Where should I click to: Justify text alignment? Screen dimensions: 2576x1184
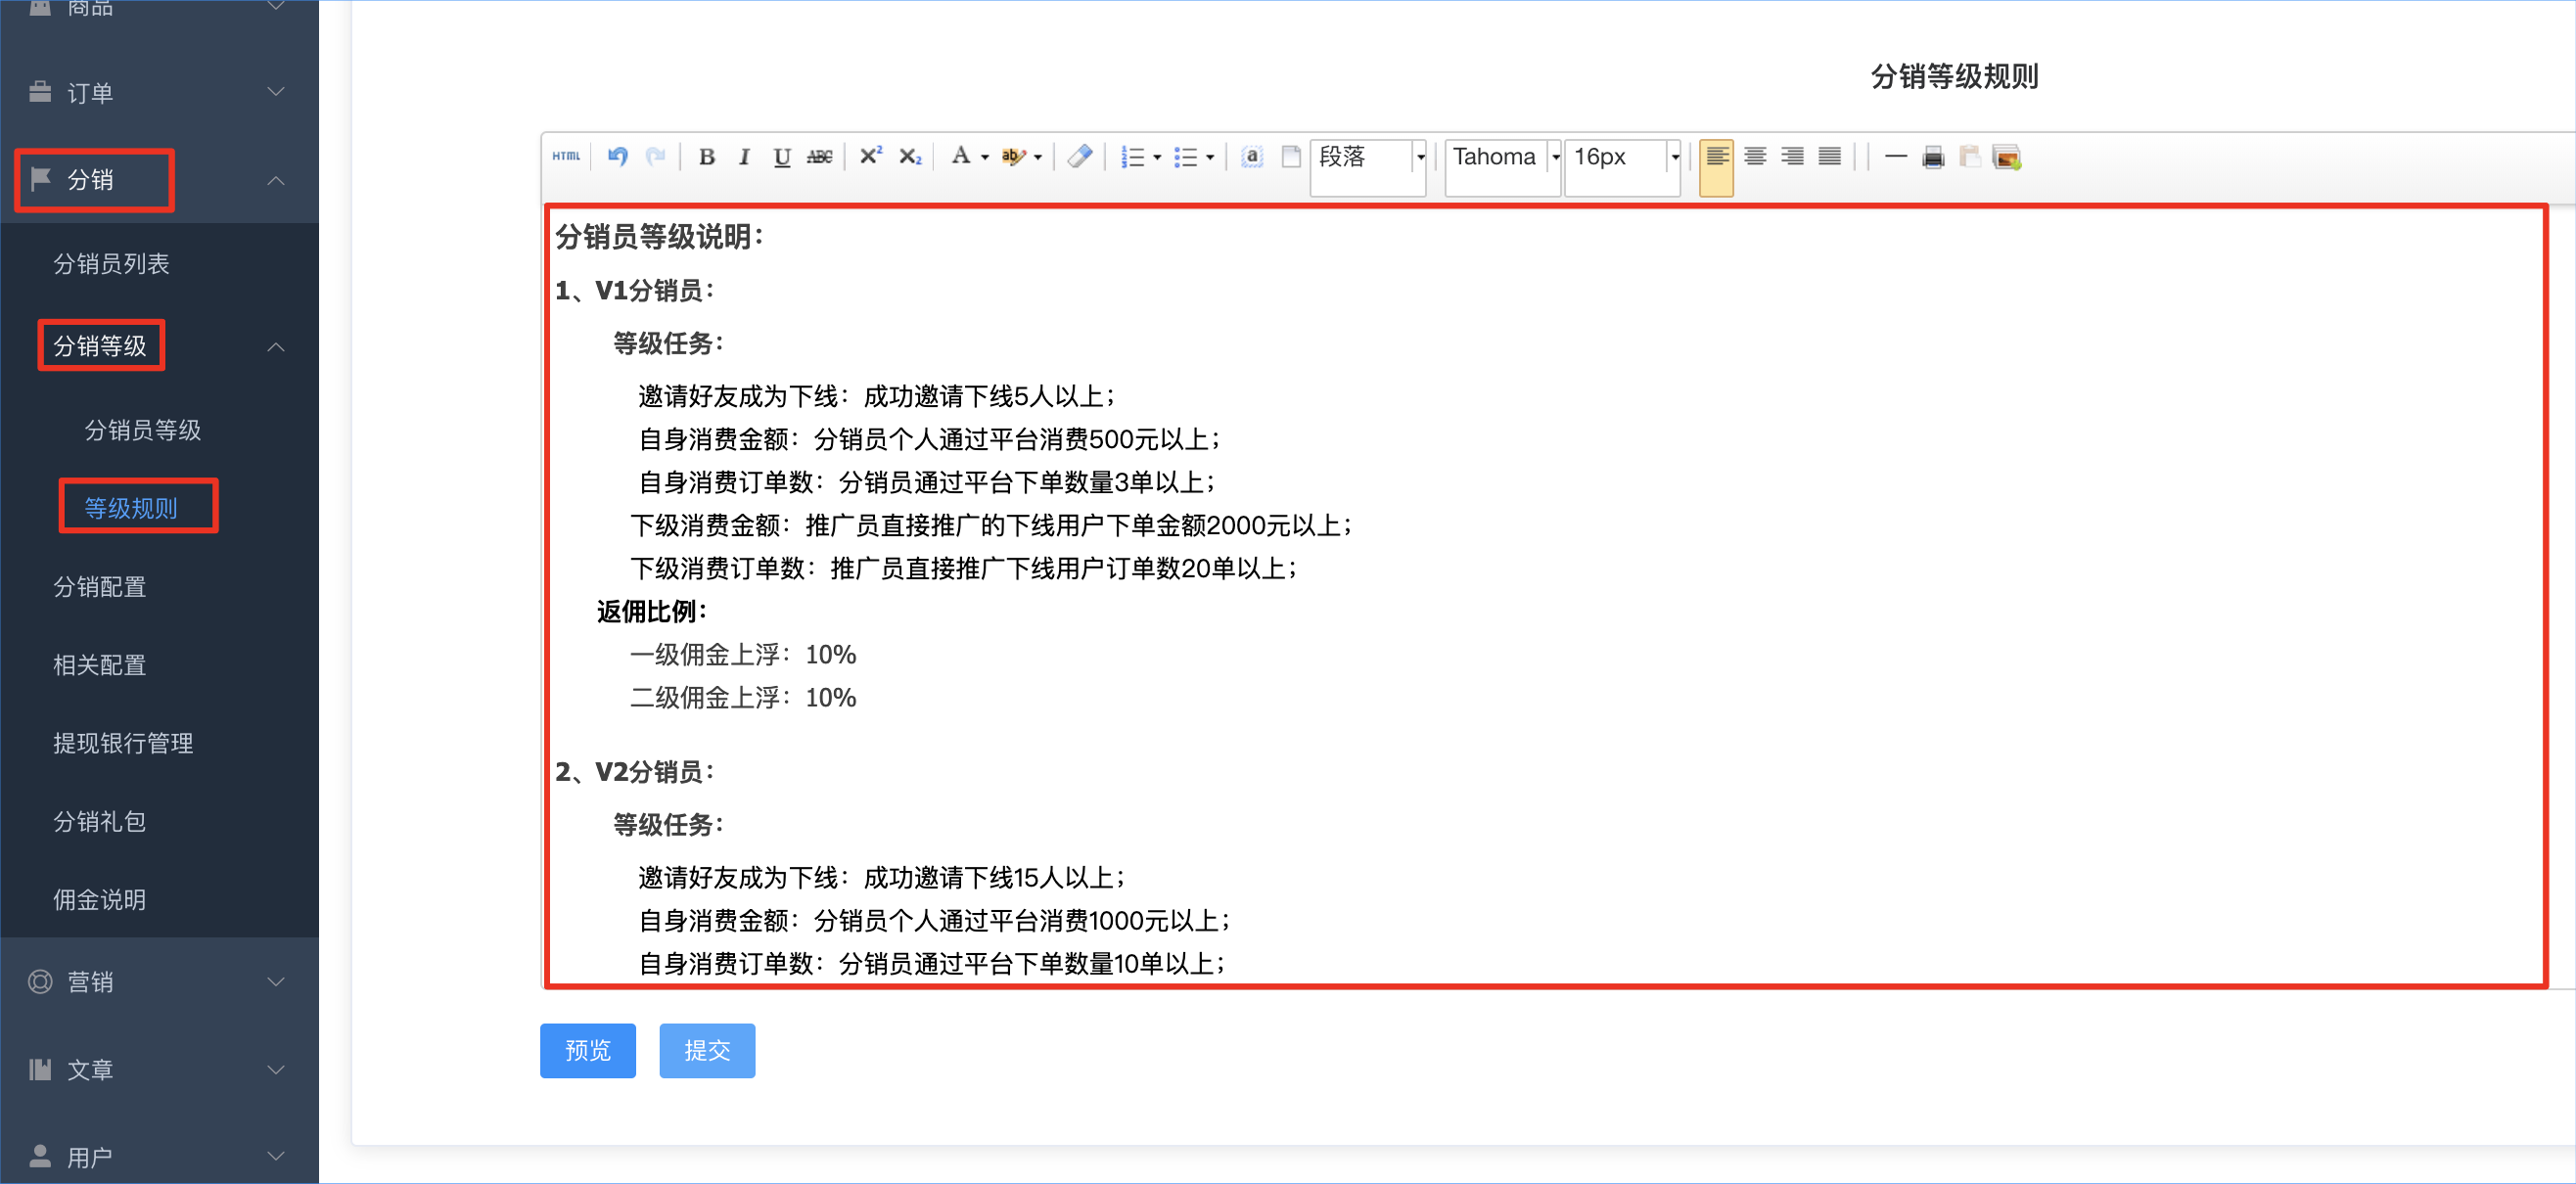point(1829,157)
